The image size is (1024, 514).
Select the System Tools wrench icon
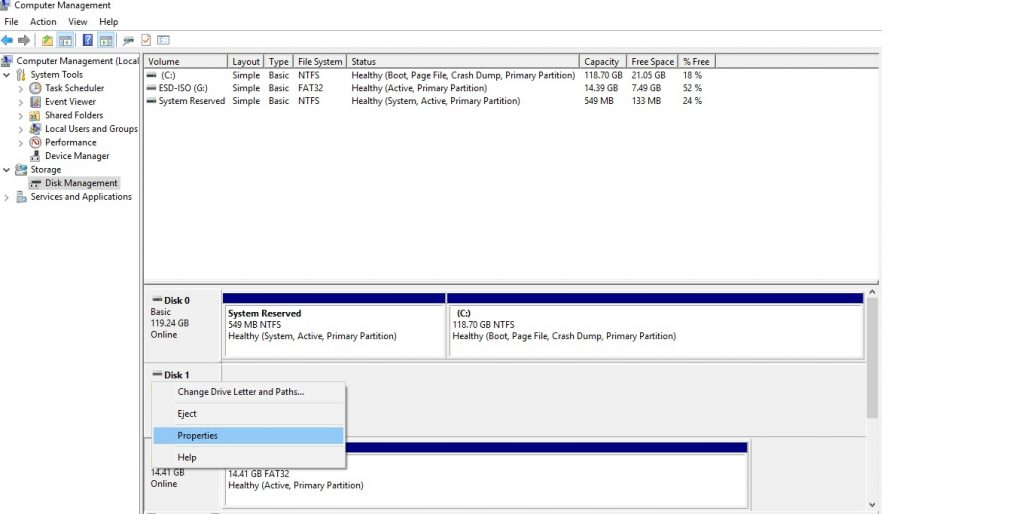(21, 74)
